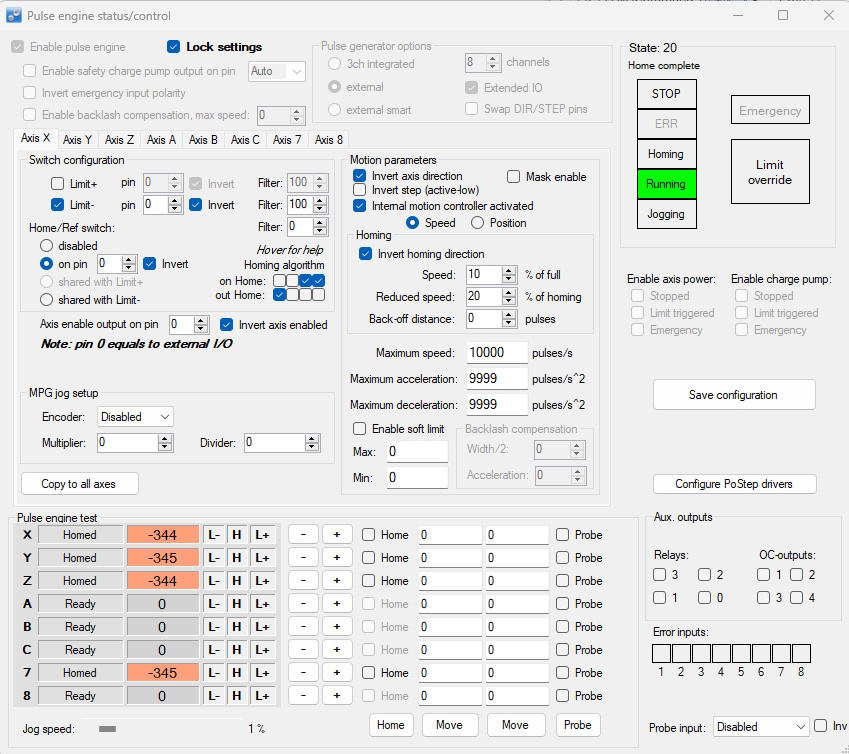Click the X row L- indicator
The width and height of the screenshot is (849, 754).
pos(214,535)
